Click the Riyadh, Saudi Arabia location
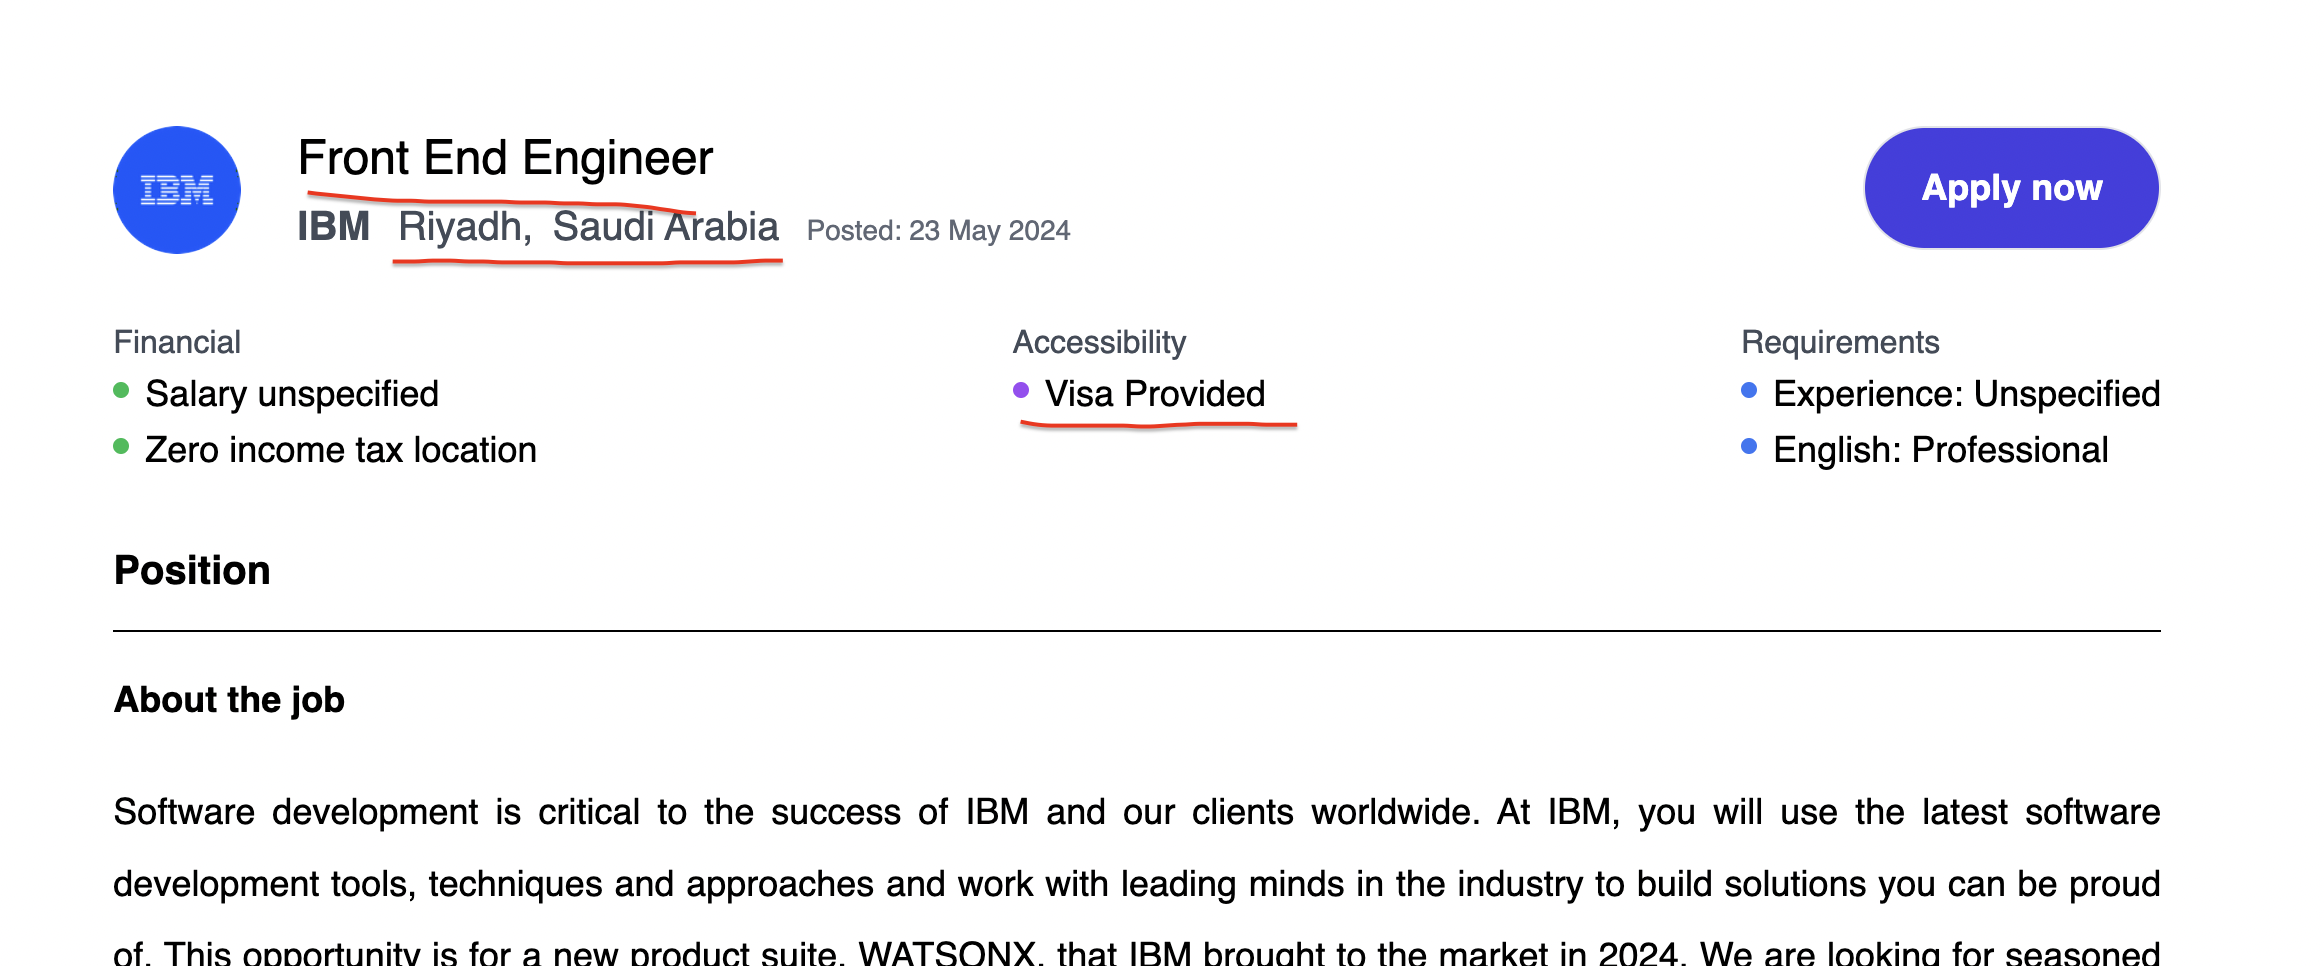 coord(588,227)
